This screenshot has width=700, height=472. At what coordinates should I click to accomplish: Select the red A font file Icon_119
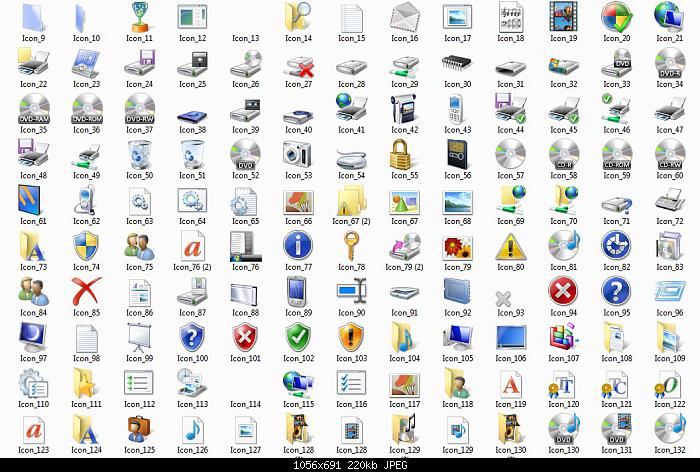(x=511, y=384)
